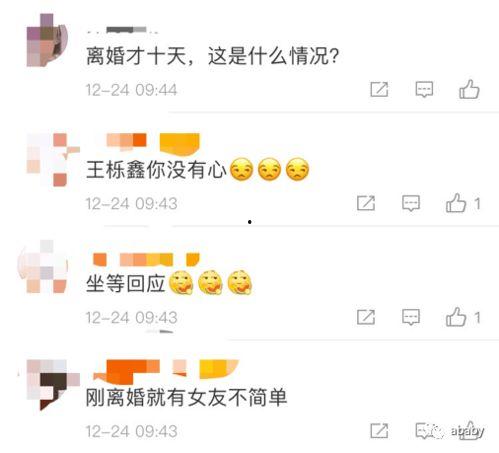499x453 pixels.
Task: Reply to the comment "王栎鑫你没有心"
Action: click(x=411, y=203)
